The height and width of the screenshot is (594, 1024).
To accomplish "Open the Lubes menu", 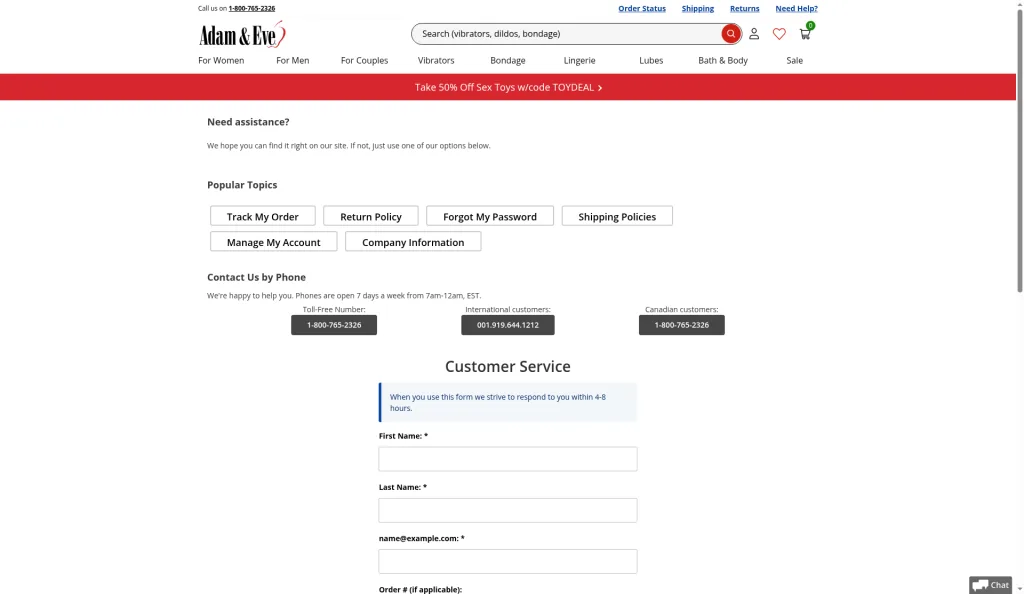I will pyautogui.click(x=651, y=60).
